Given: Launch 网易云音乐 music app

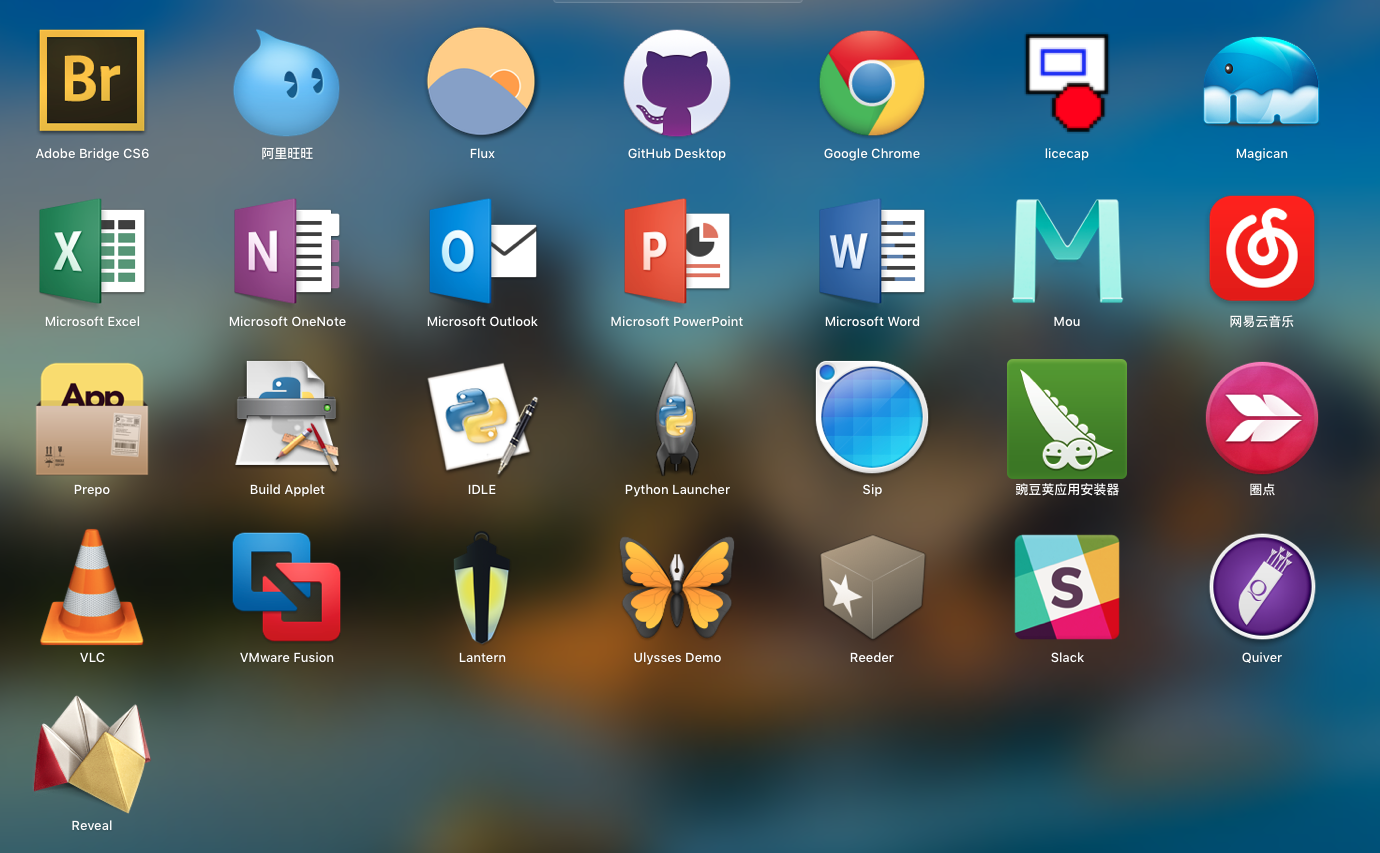Looking at the screenshot, I should coord(1261,248).
